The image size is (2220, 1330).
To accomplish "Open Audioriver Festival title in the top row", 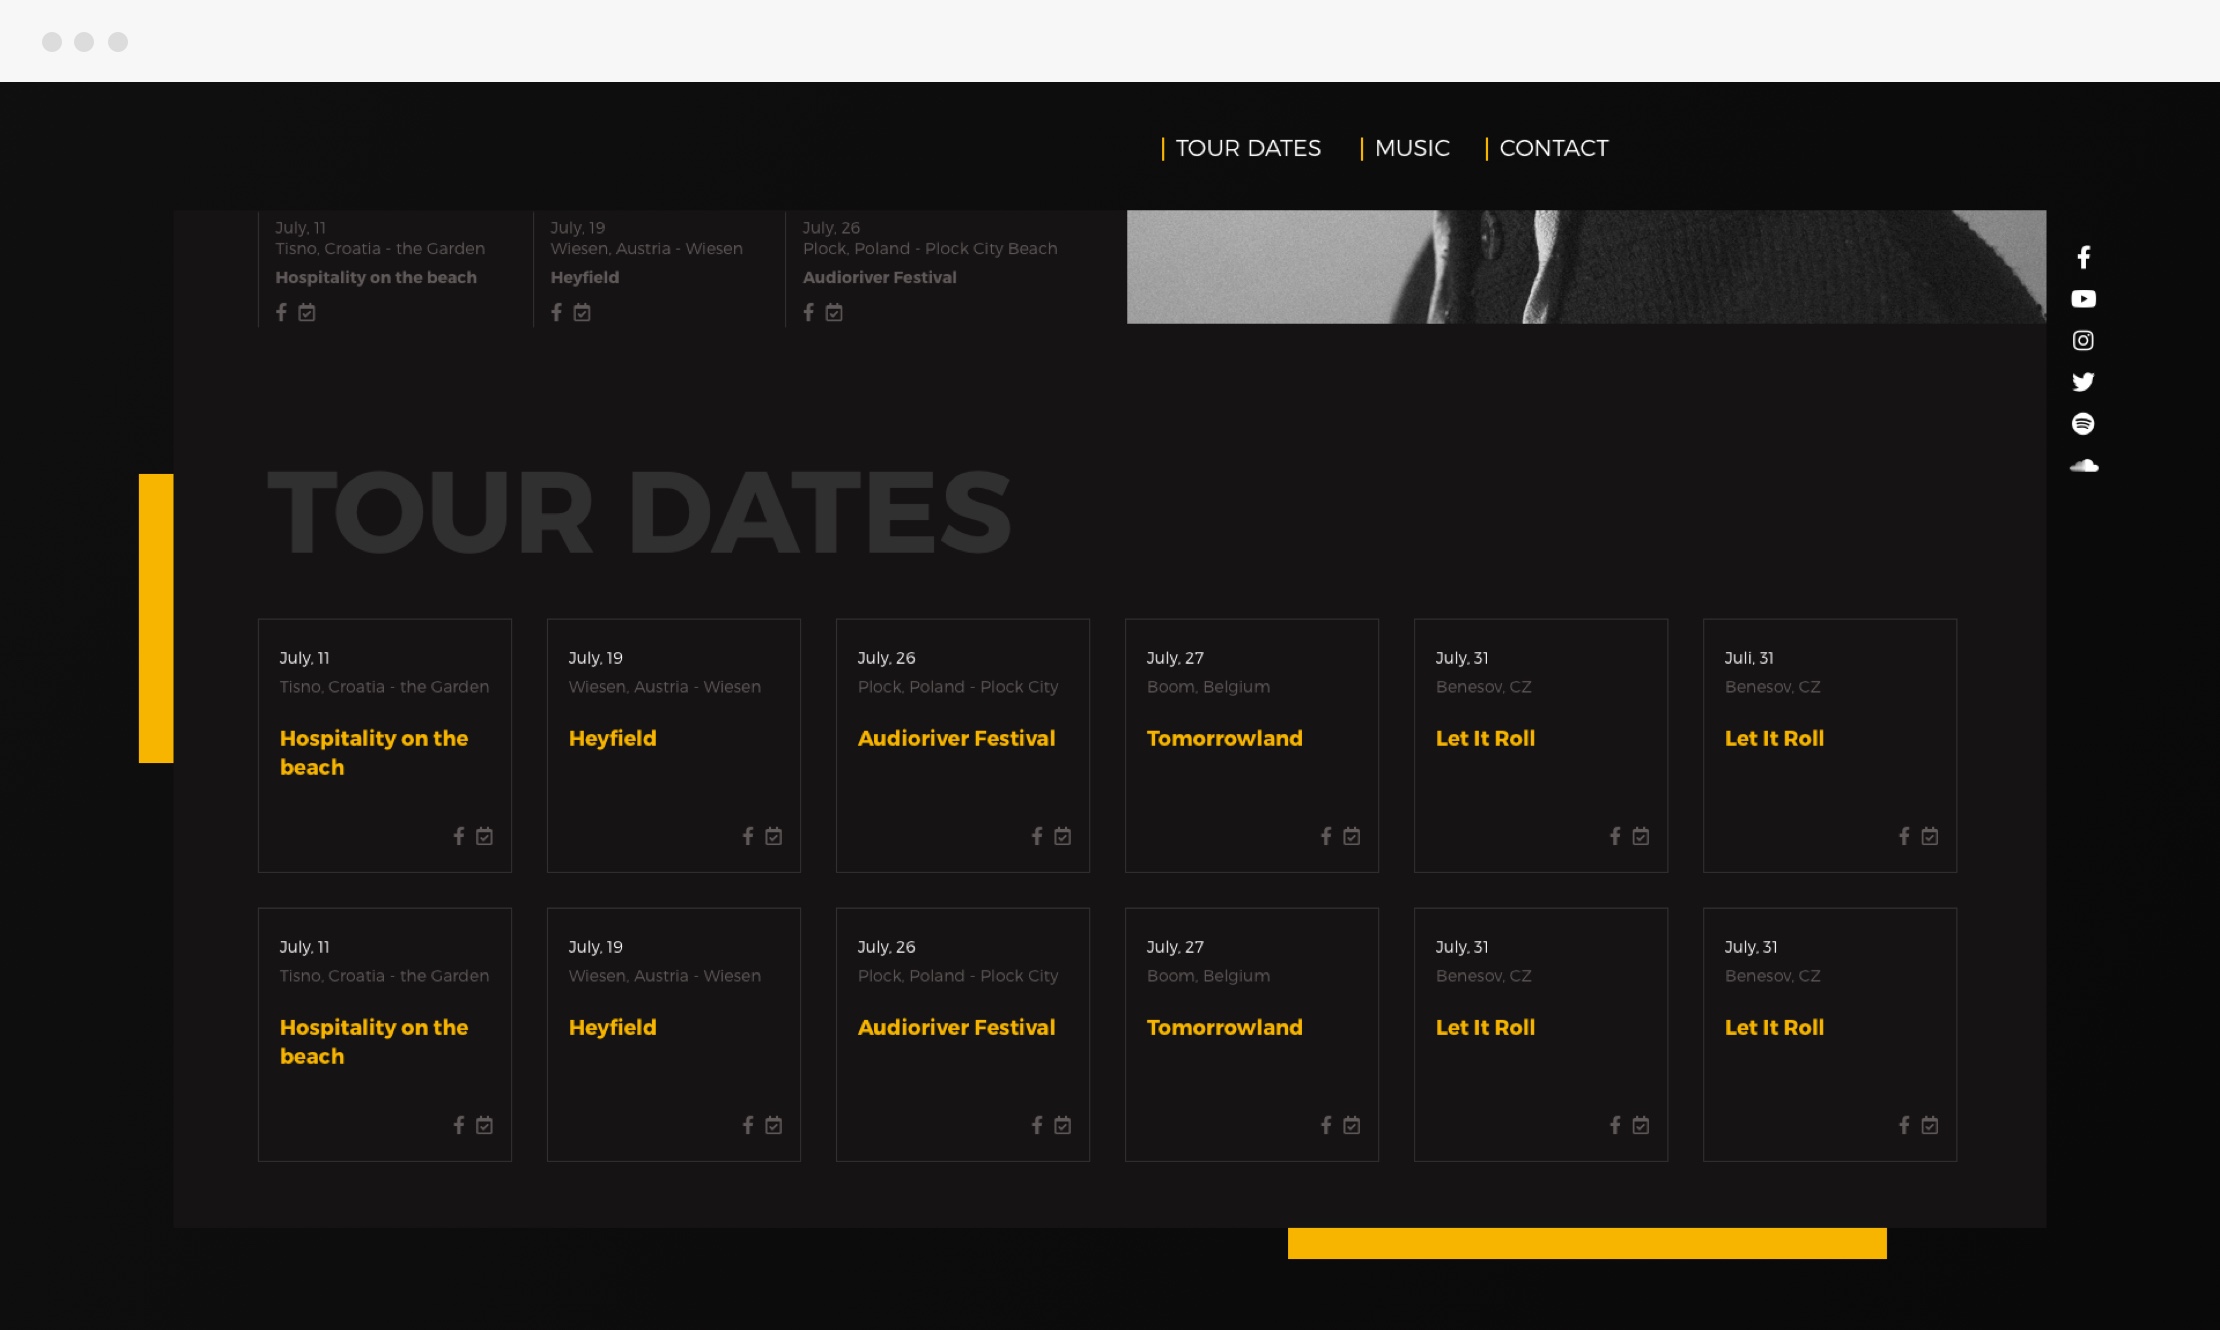I will [956, 738].
